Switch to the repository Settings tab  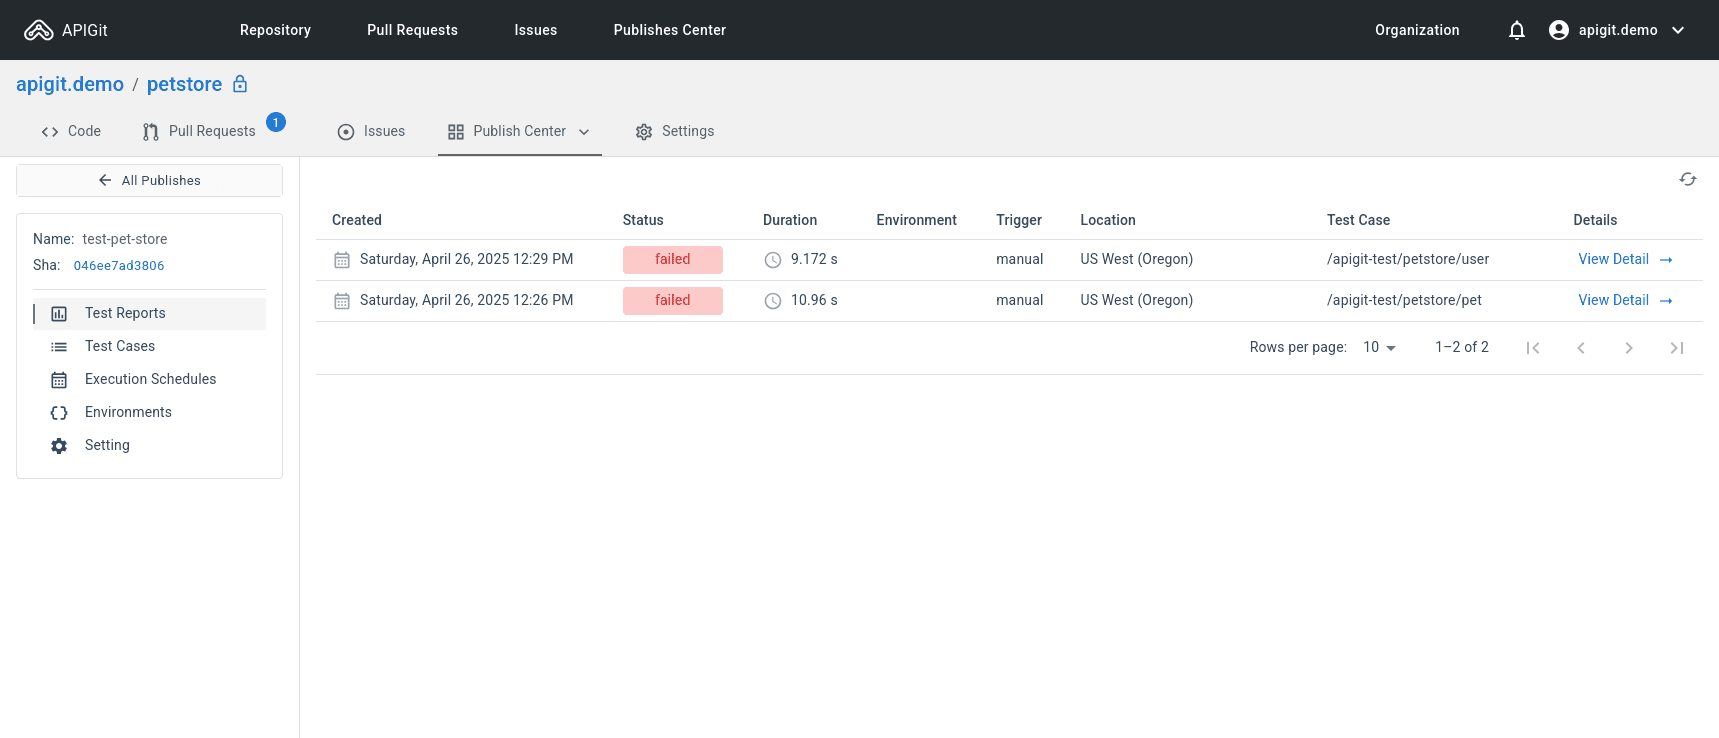point(675,131)
